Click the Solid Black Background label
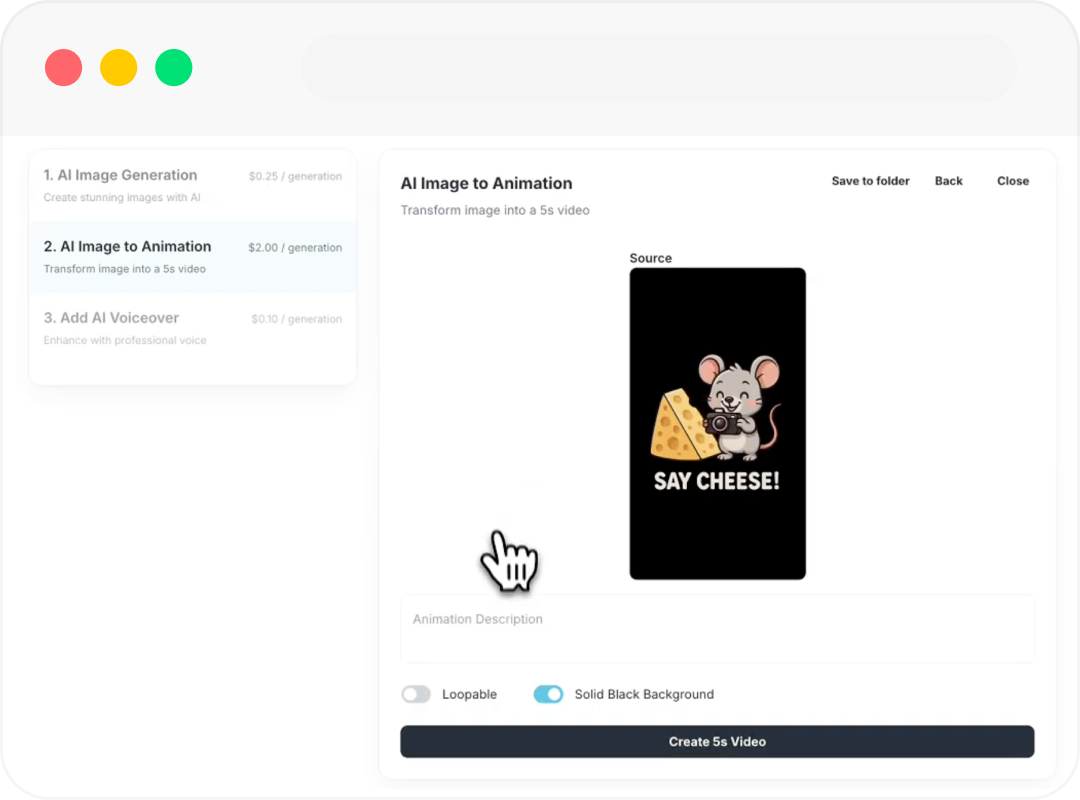The height and width of the screenshot is (800, 1080). (x=644, y=694)
